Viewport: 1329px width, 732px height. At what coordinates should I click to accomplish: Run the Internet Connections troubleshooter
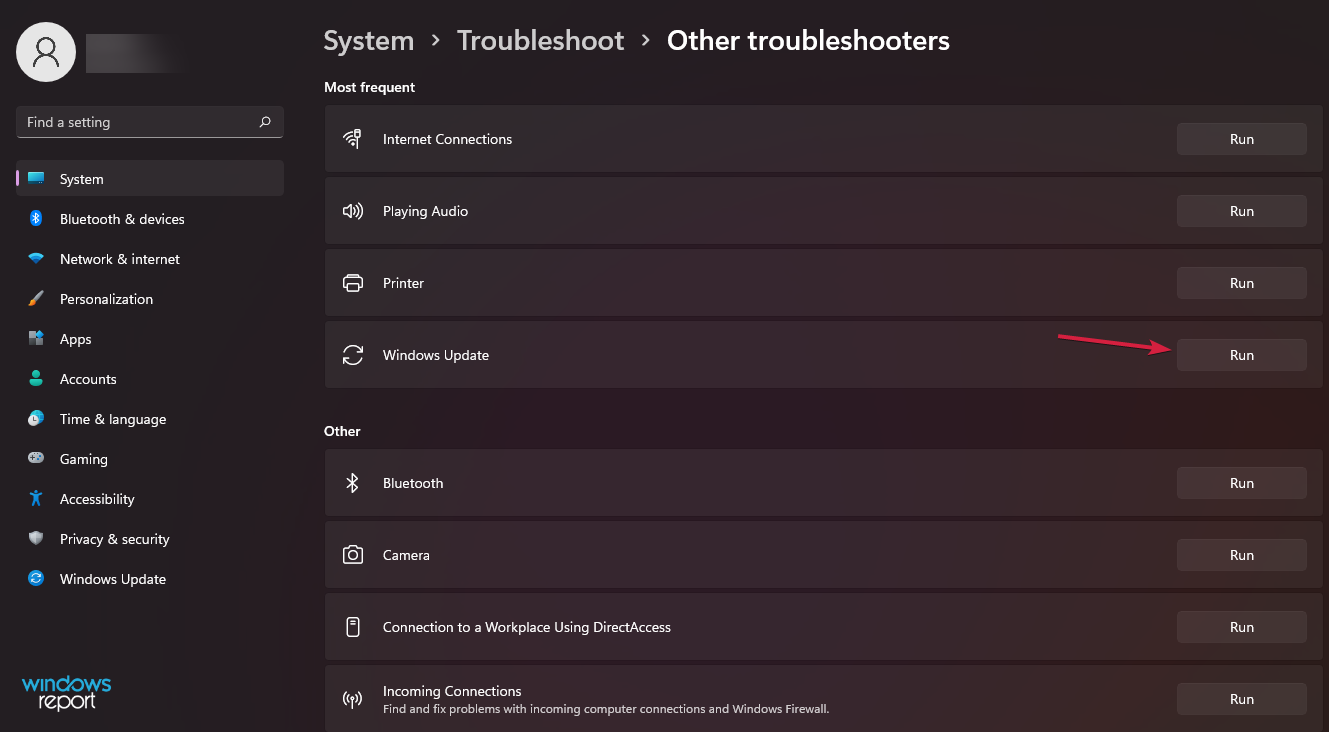pyautogui.click(x=1241, y=139)
